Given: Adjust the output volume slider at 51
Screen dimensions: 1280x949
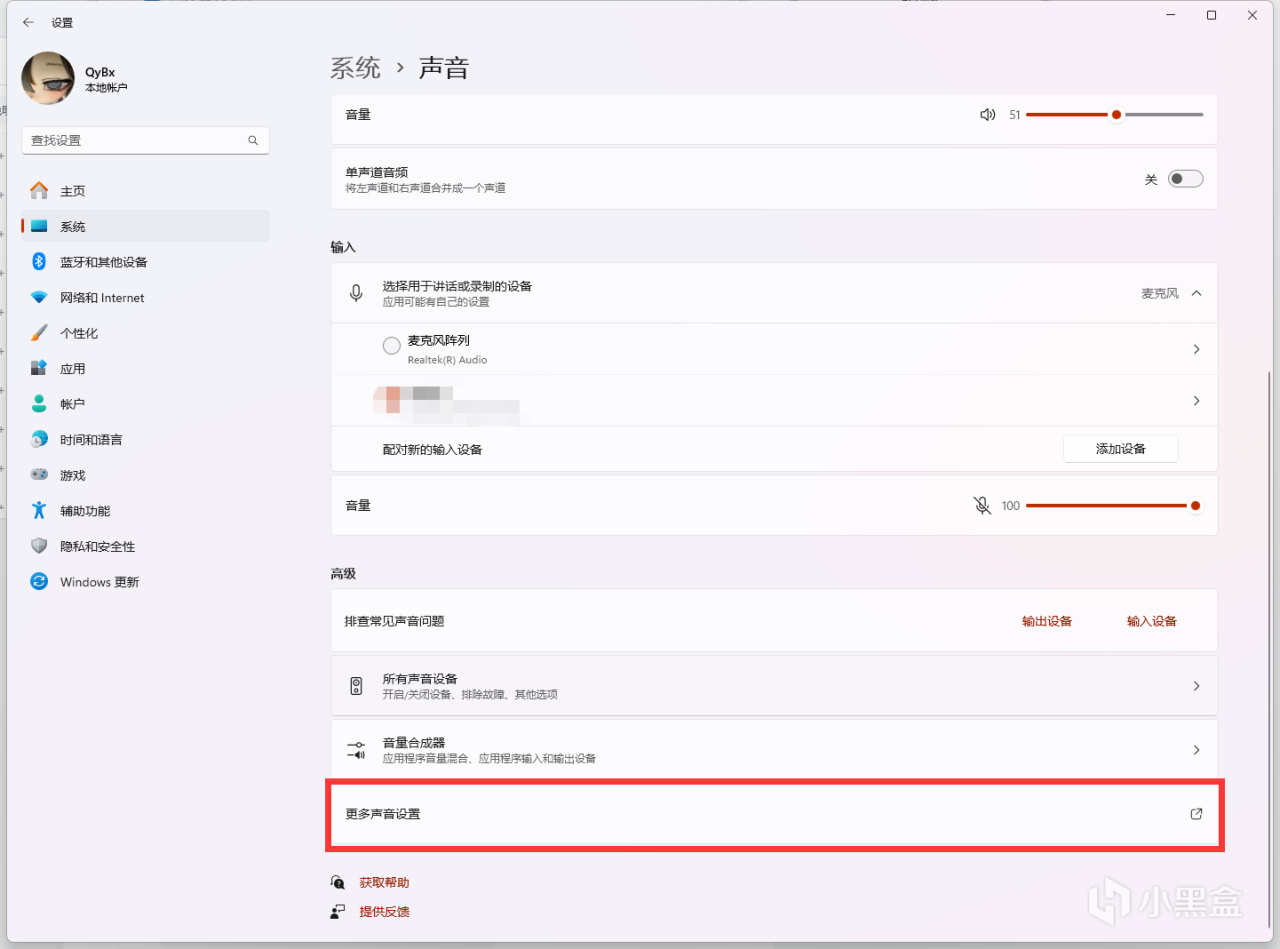Looking at the screenshot, I should tap(1114, 115).
